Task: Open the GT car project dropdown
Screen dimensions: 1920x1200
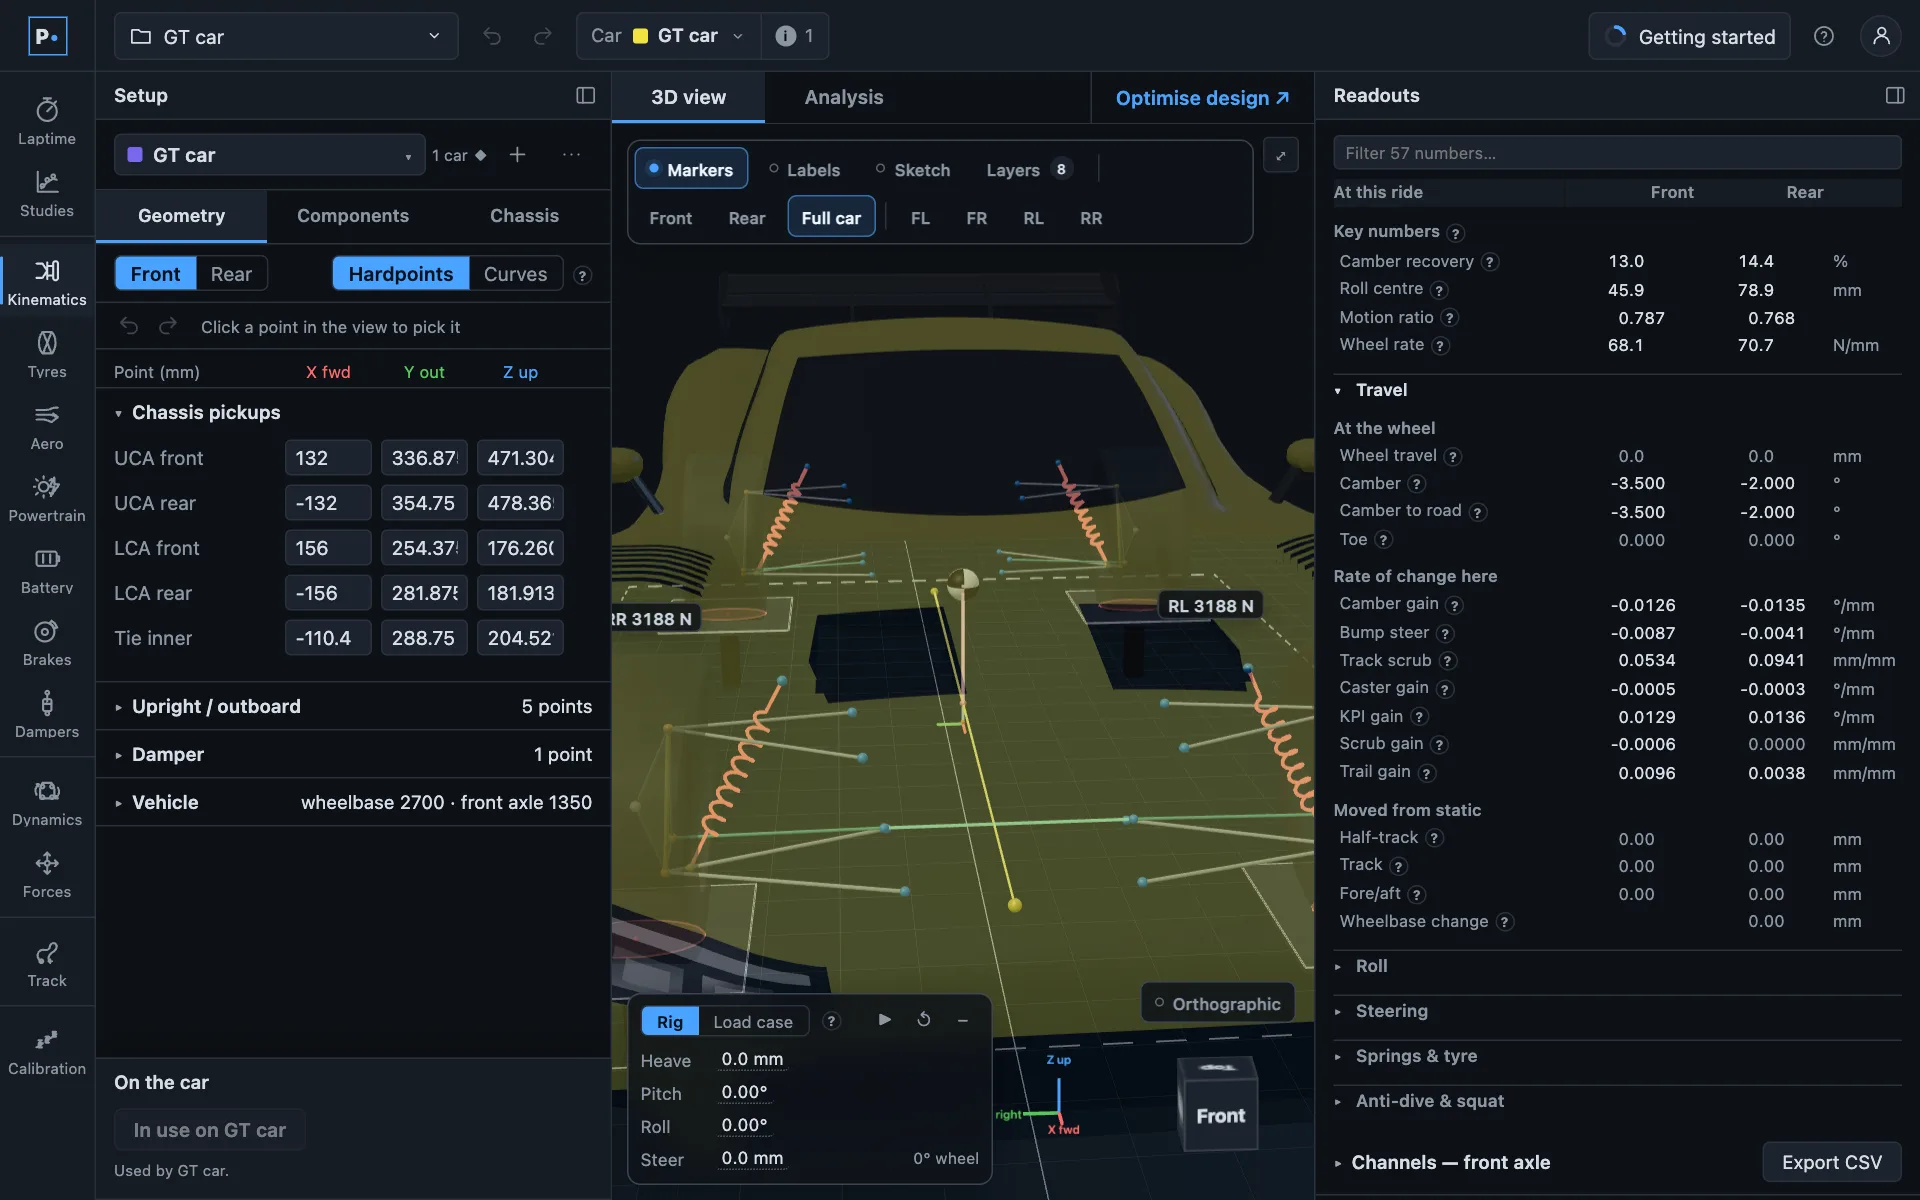Action: click(x=286, y=36)
